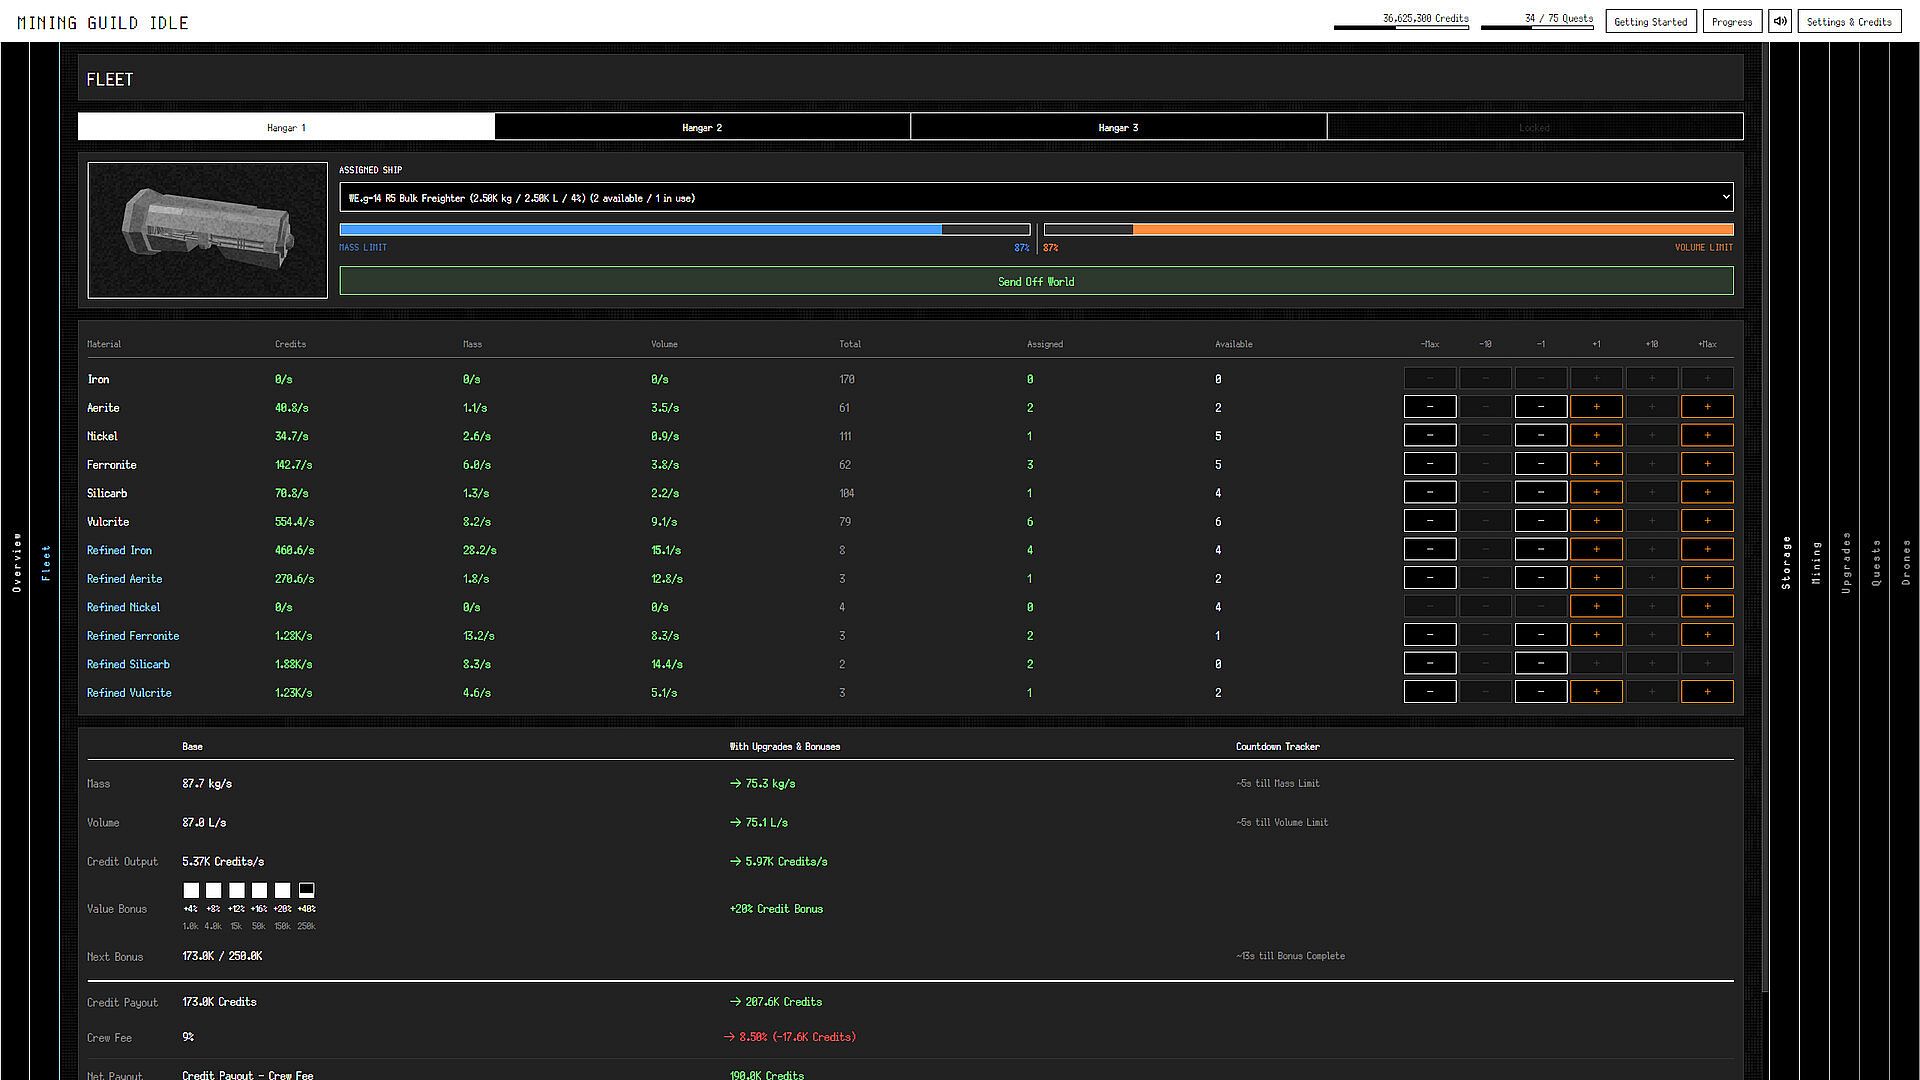Screen dimensions: 1920x1080
Task: Open the Mining side panel
Action: 1816,562
